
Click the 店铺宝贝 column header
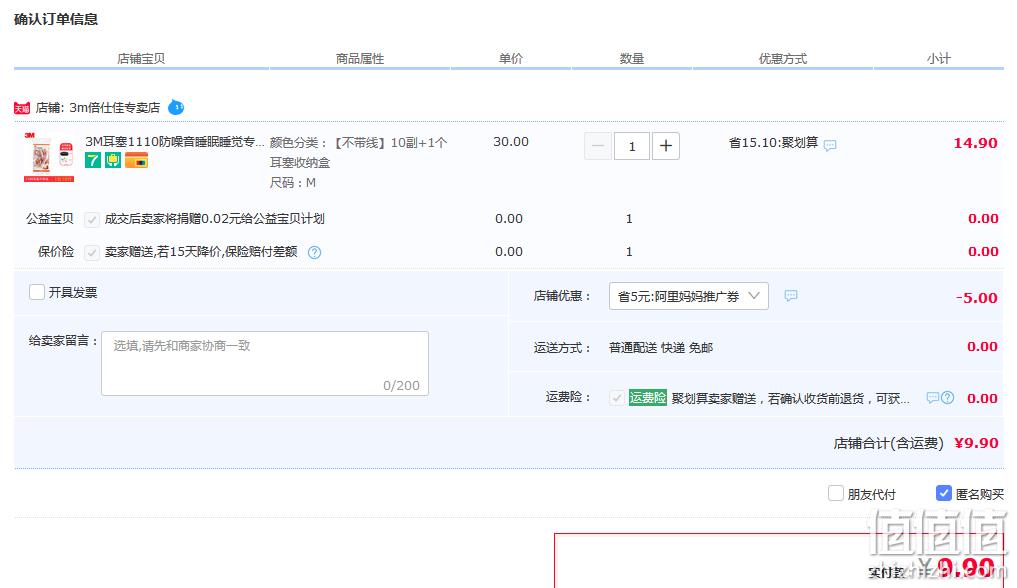(141, 58)
